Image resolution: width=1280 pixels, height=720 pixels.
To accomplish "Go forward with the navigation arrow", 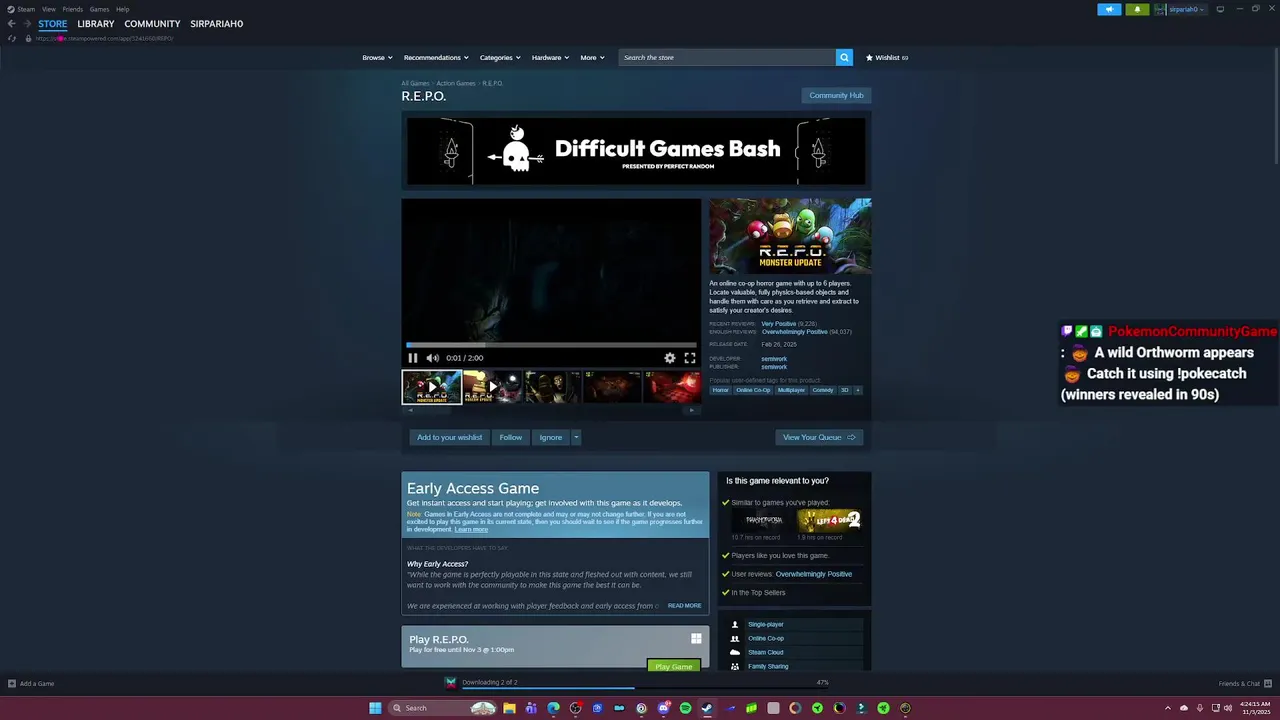I will coord(27,23).
